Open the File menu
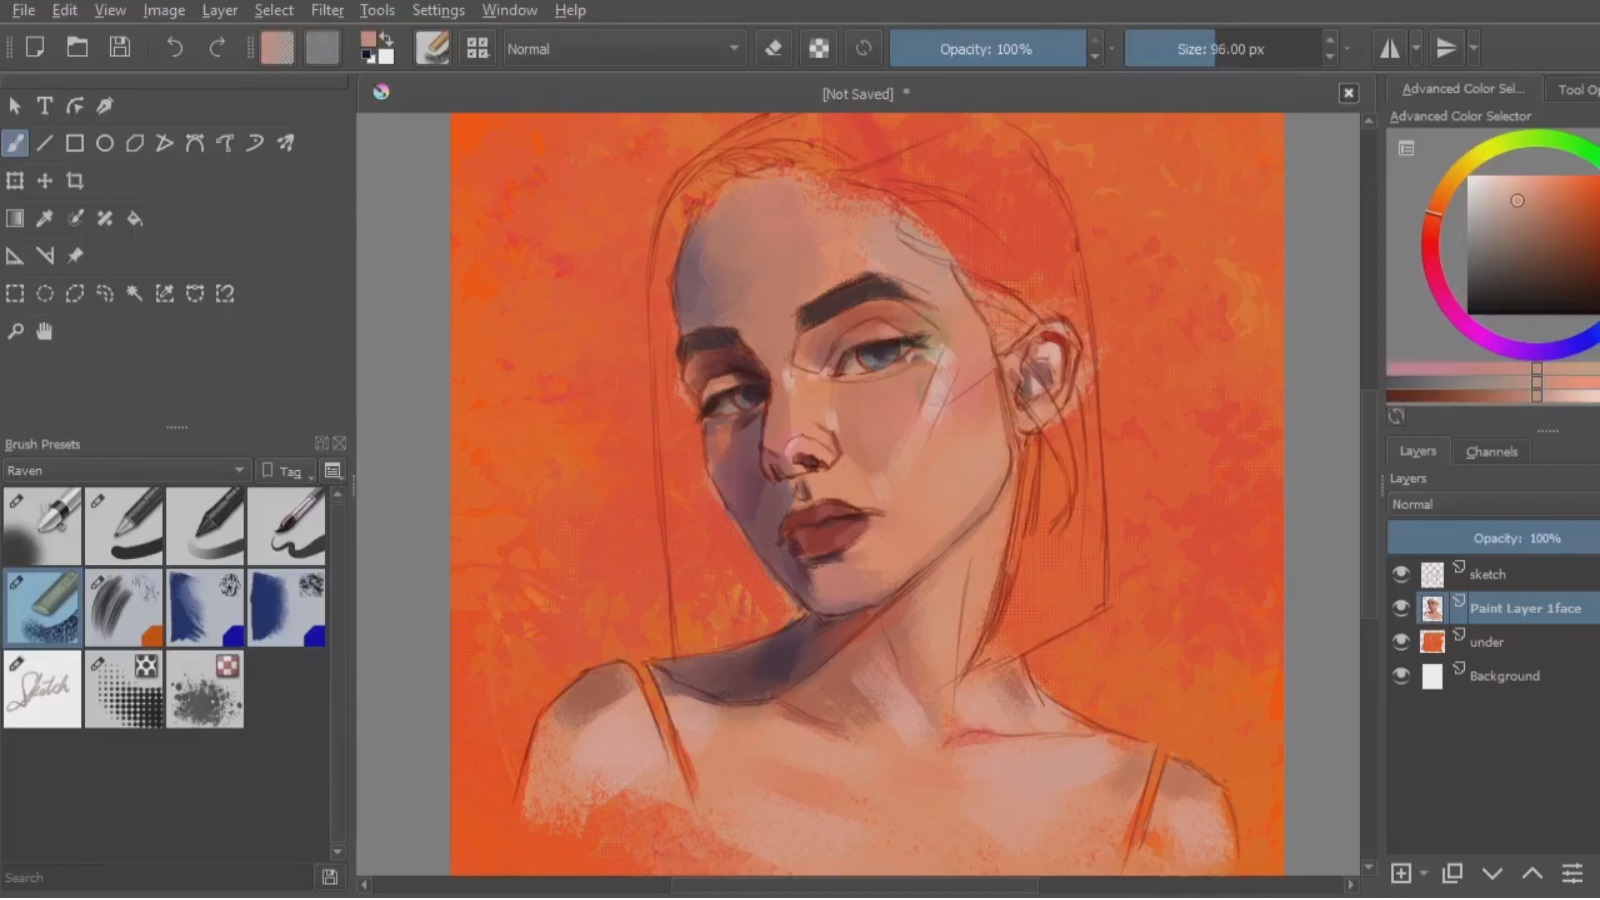 (x=23, y=10)
